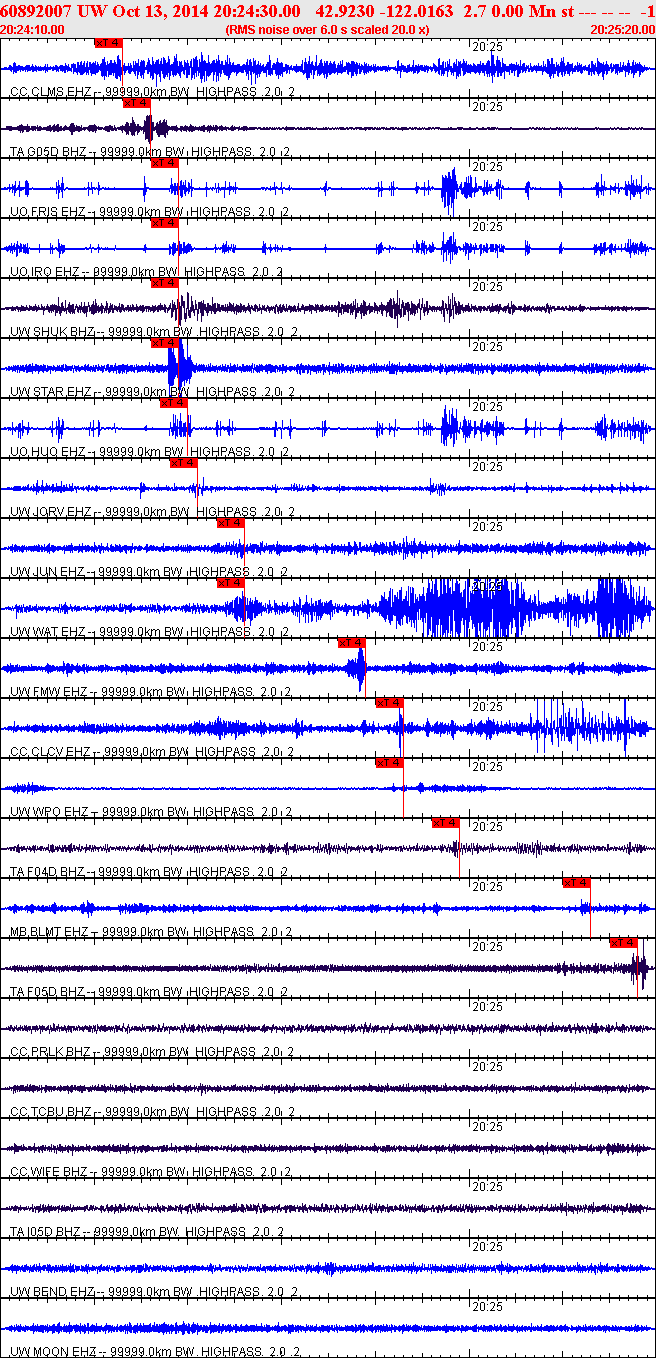Screen dimensions: 656x1358
Task: Click the 20:25 time tick on UW.MOON trace
Action: click(487, 1306)
